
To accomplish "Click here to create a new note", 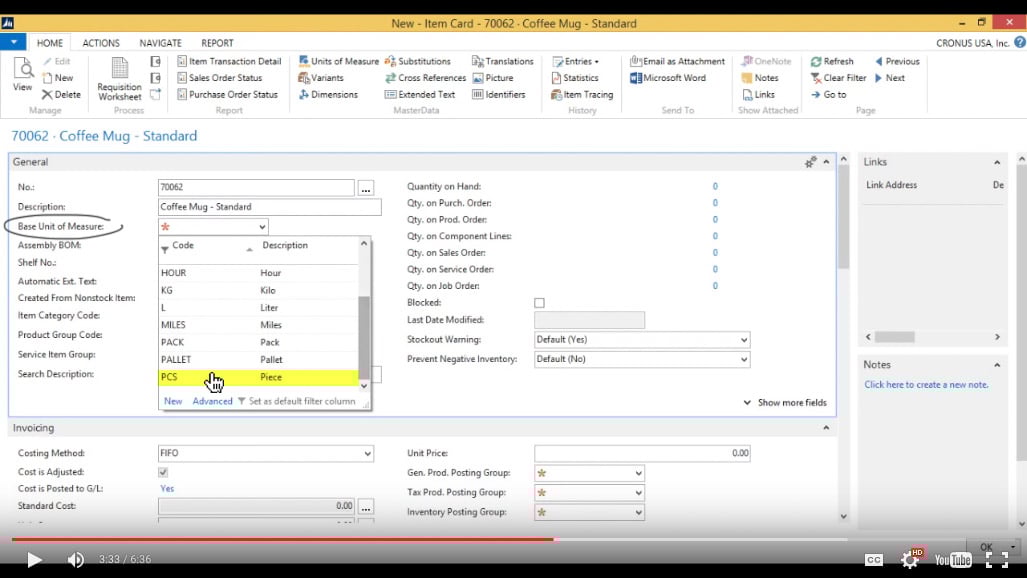I will click(929, 384).
